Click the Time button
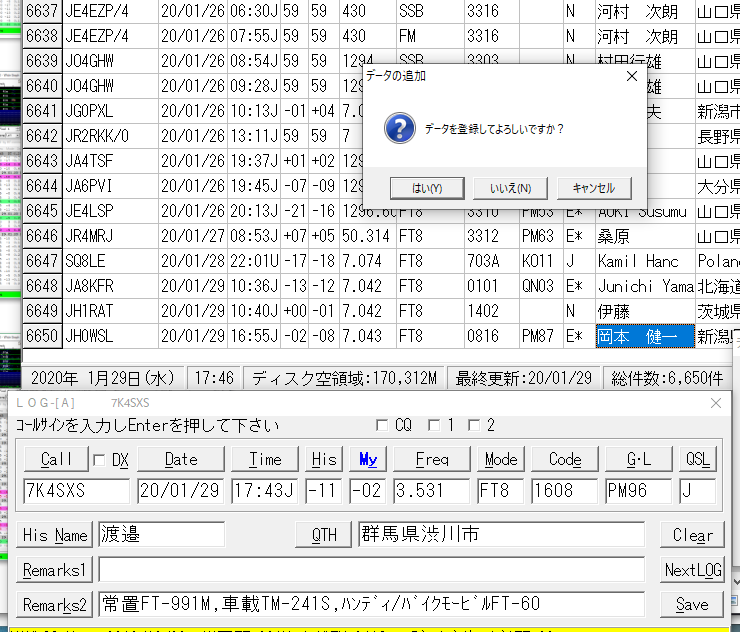Image resolution: width=740 pixels, height=632 pixels. [265, 459]
